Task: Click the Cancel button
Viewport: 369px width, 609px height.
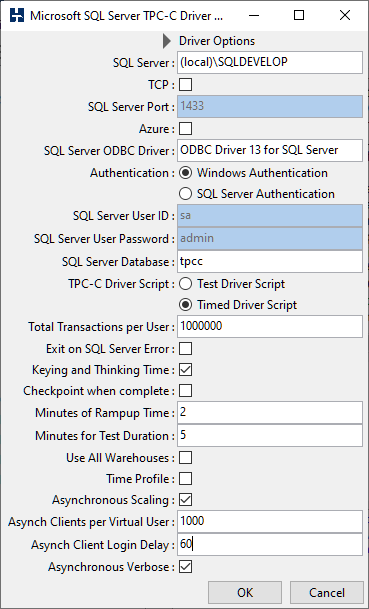Action: (327, 593)
